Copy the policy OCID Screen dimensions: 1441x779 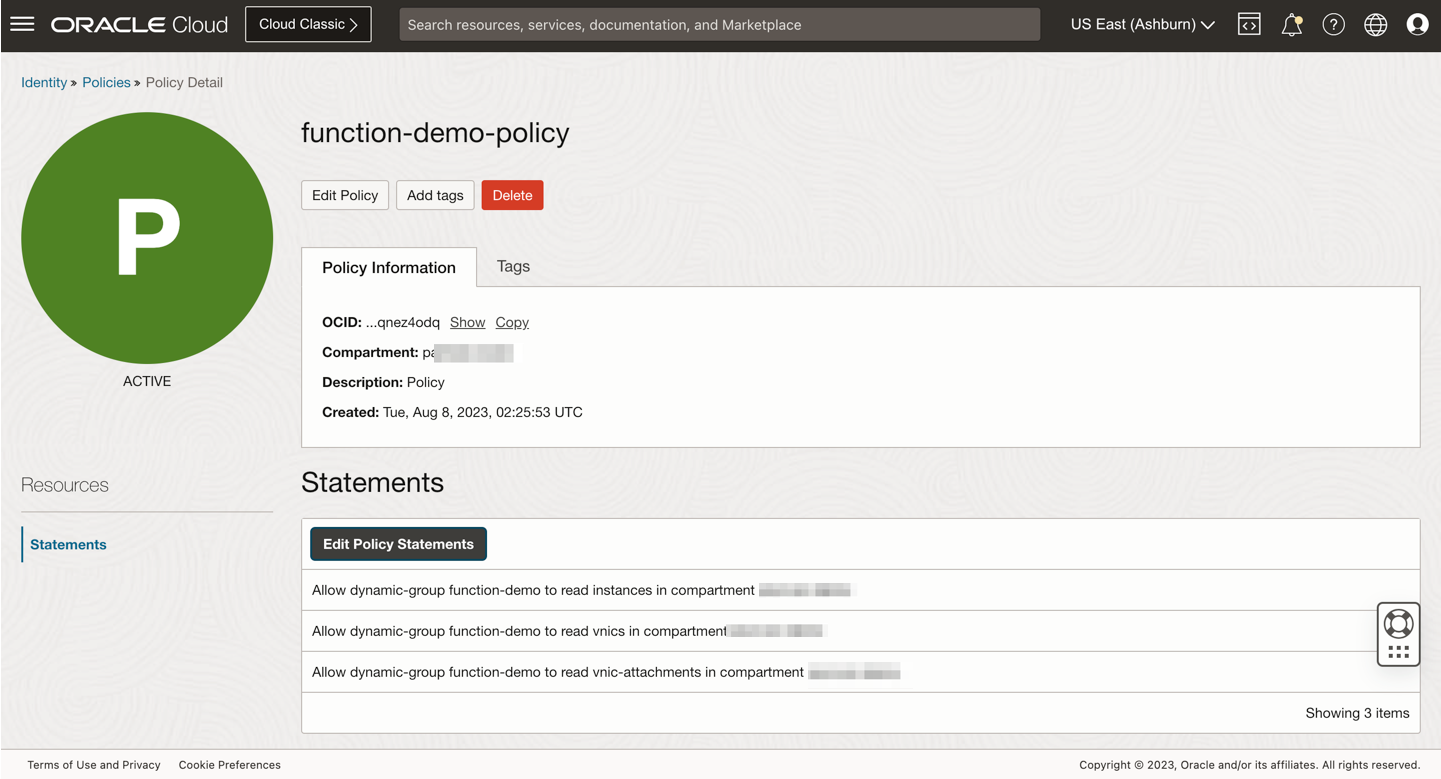point(512,322)
